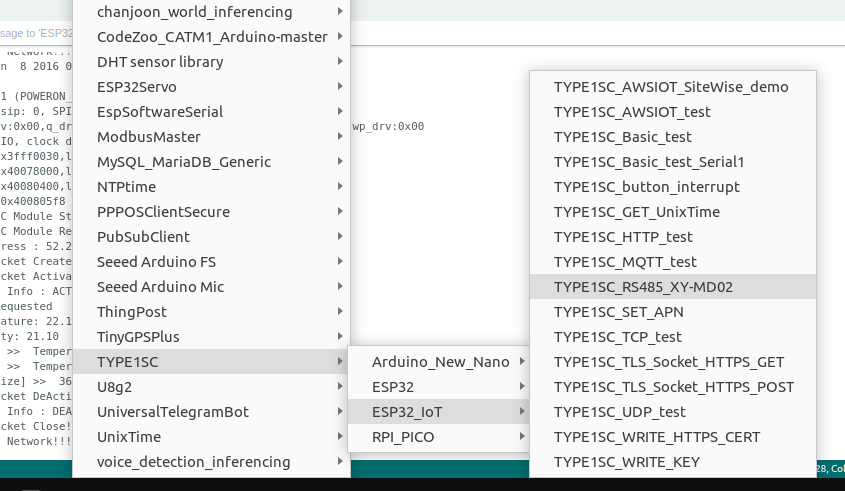Screen dimensions: 845x491
Task: Expand arrow beside U8g2
Action: (340, 386)
